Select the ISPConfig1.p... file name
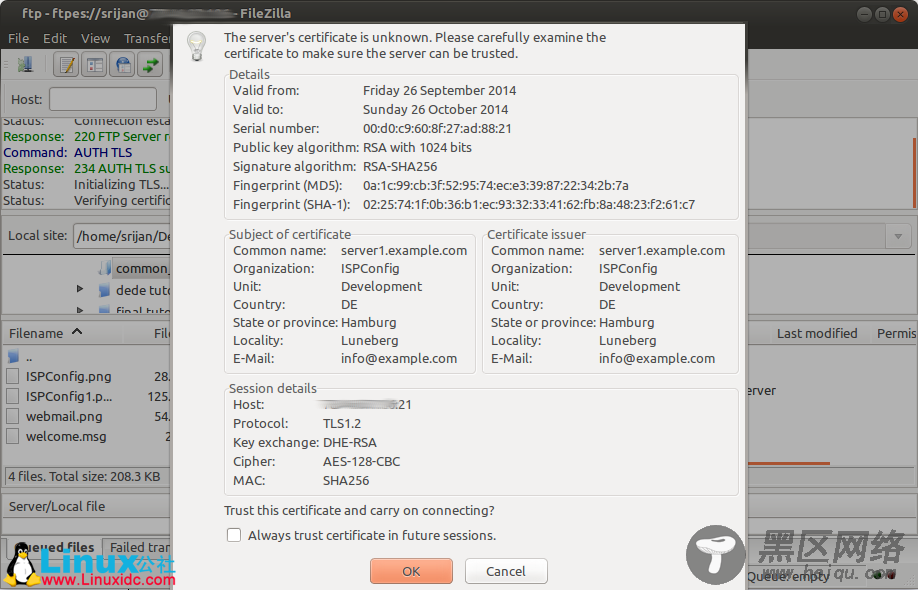918x590 pixels. [x=69, y=396]
